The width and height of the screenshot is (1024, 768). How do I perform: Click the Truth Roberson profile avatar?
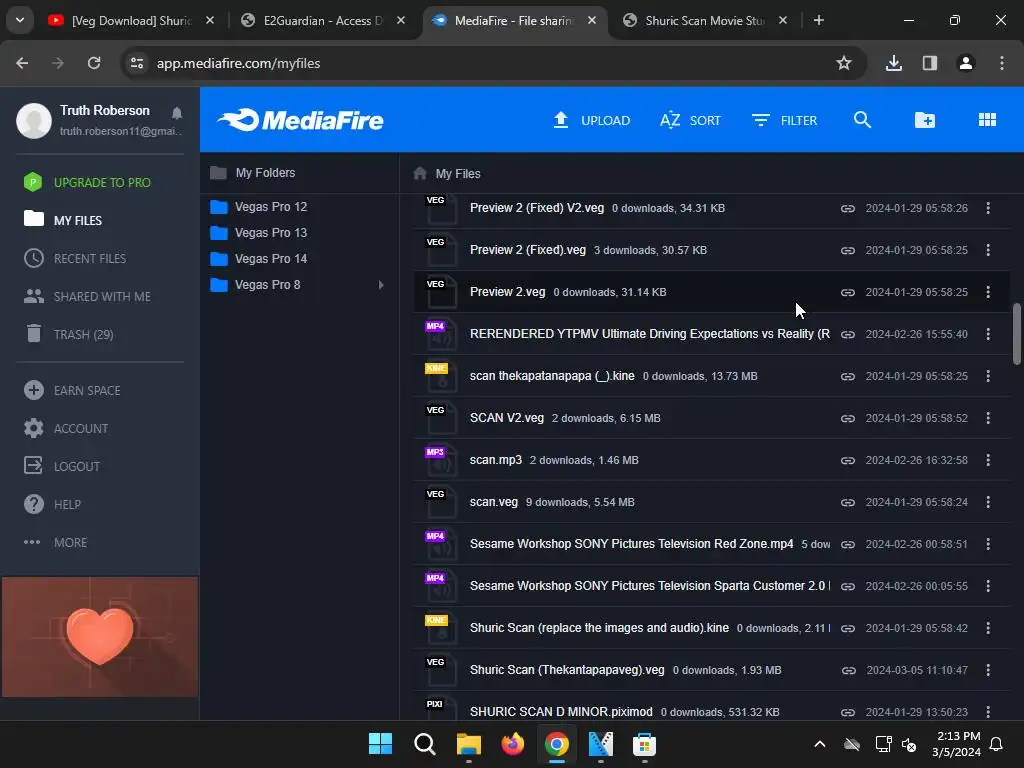tap(34, 120)
